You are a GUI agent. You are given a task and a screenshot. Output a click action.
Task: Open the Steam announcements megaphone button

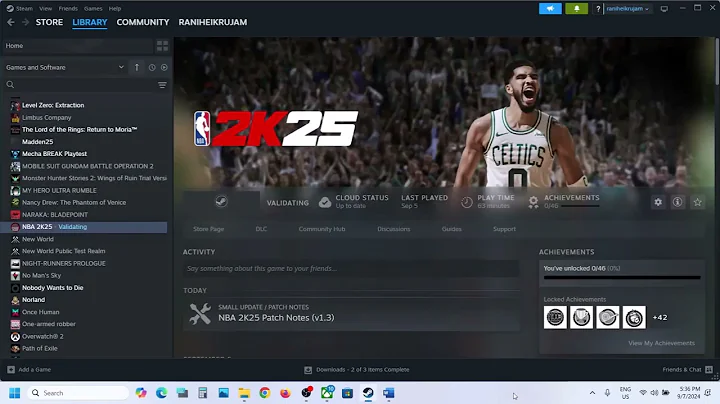[550, 8]
